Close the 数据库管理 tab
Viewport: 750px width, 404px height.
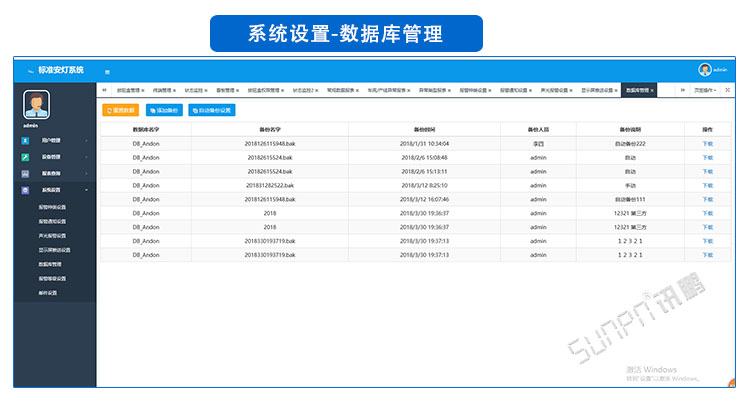pyautogui.click(x=651, y=90)
